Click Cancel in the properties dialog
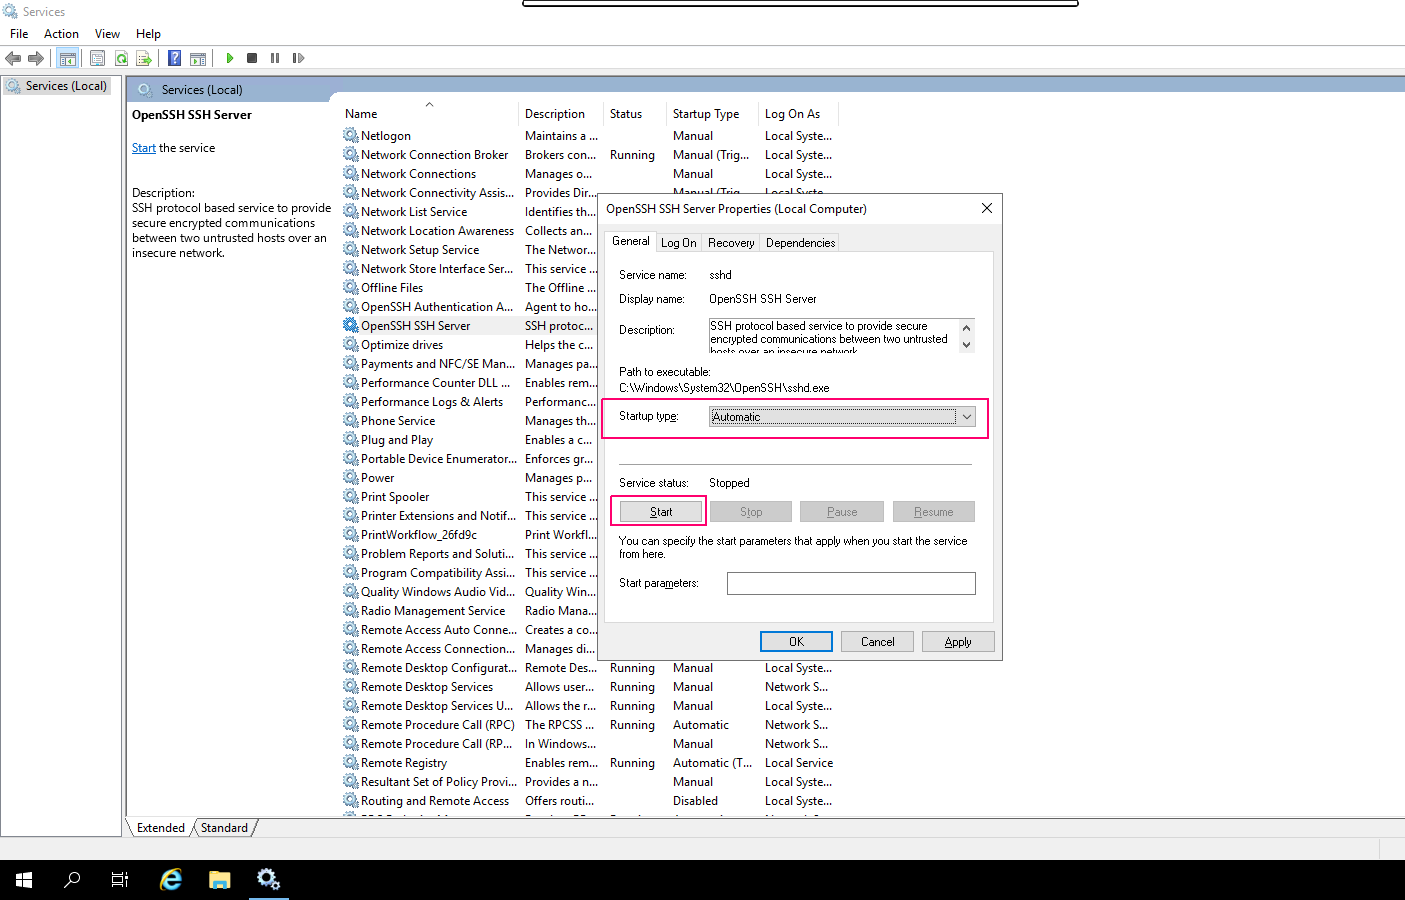The width and height of the screenshot is (1405, 900). pos(877,642)
